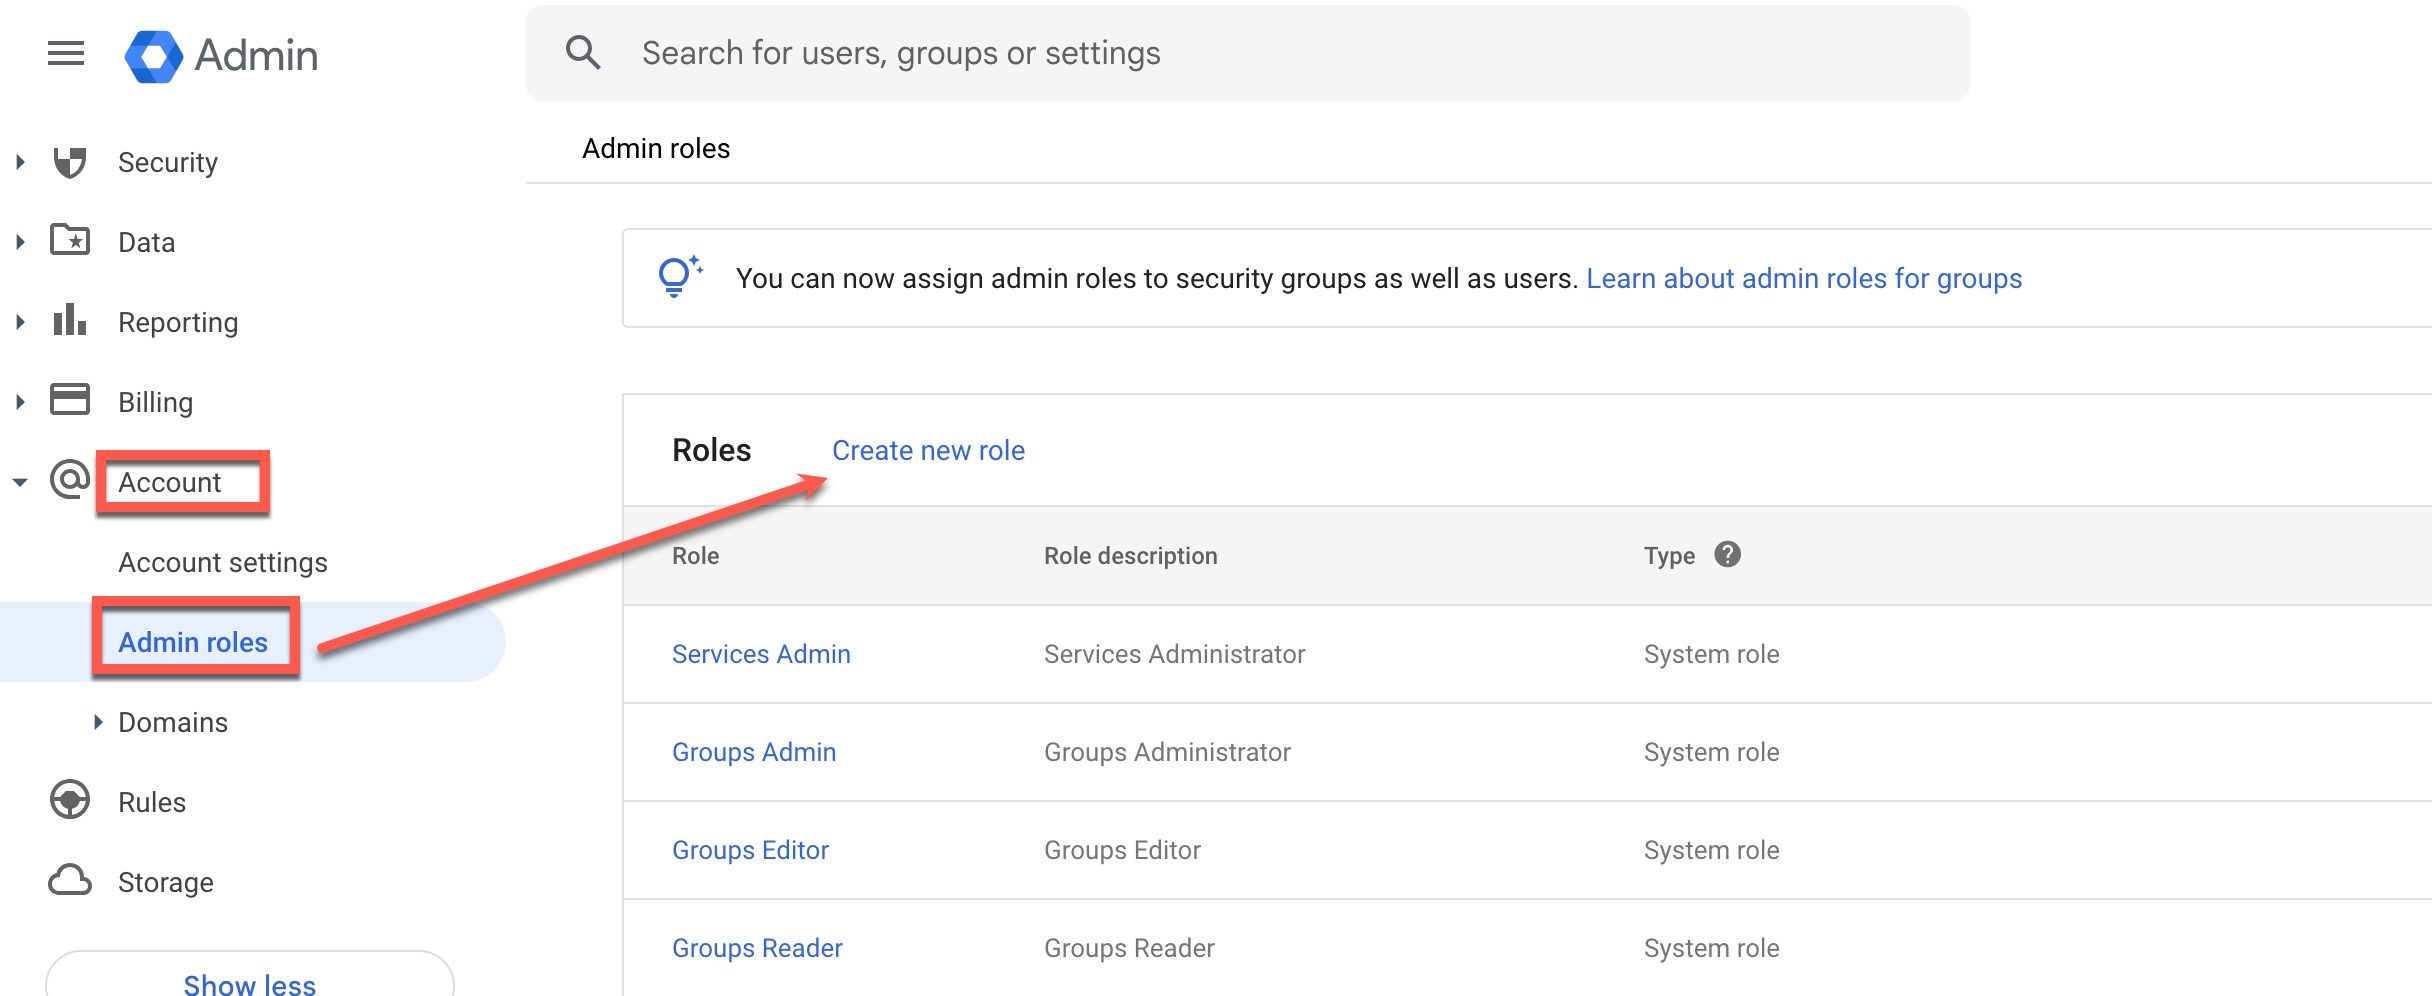Collapse the Account section arrow
This screenshot has width=2432, height=996.
pos(20,482)
